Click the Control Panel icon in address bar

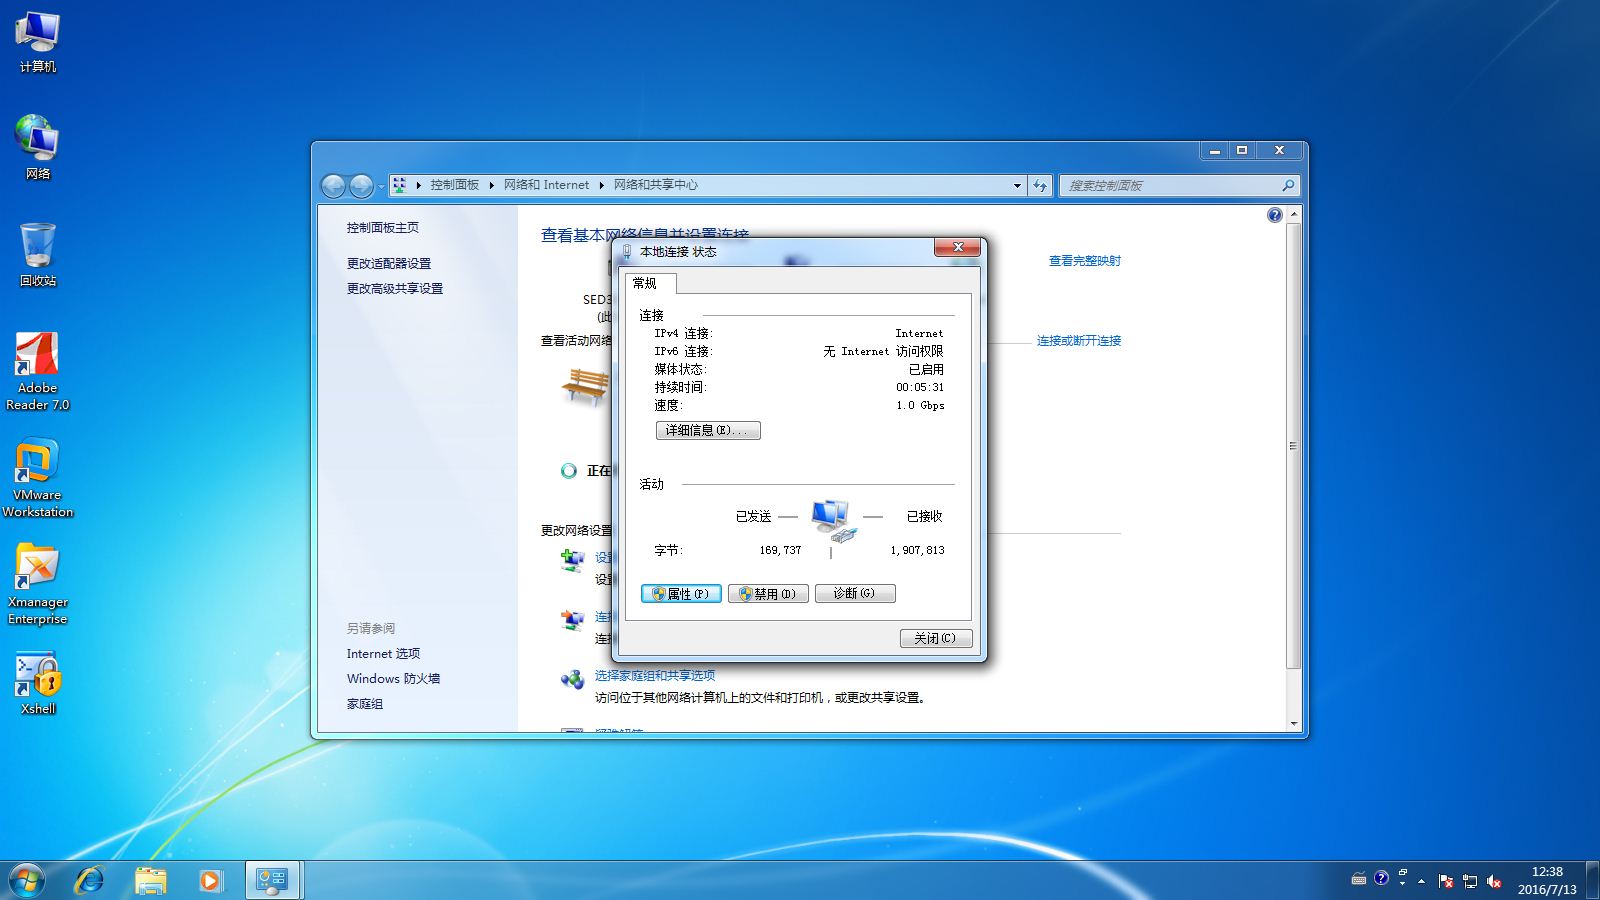pos(399,185)
